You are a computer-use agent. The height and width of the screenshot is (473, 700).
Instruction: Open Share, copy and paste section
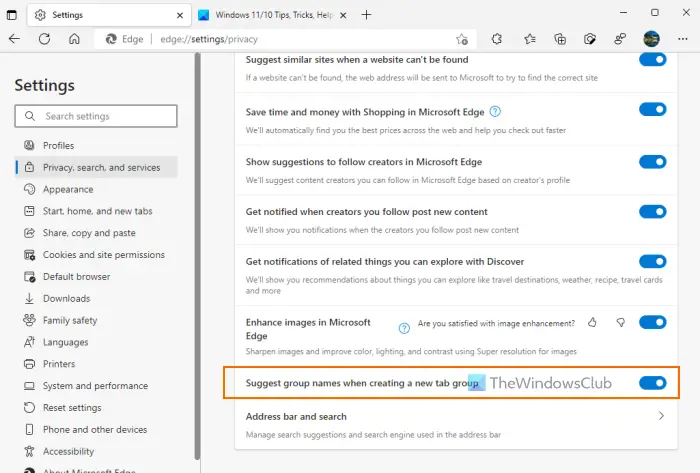coord(97,233)
